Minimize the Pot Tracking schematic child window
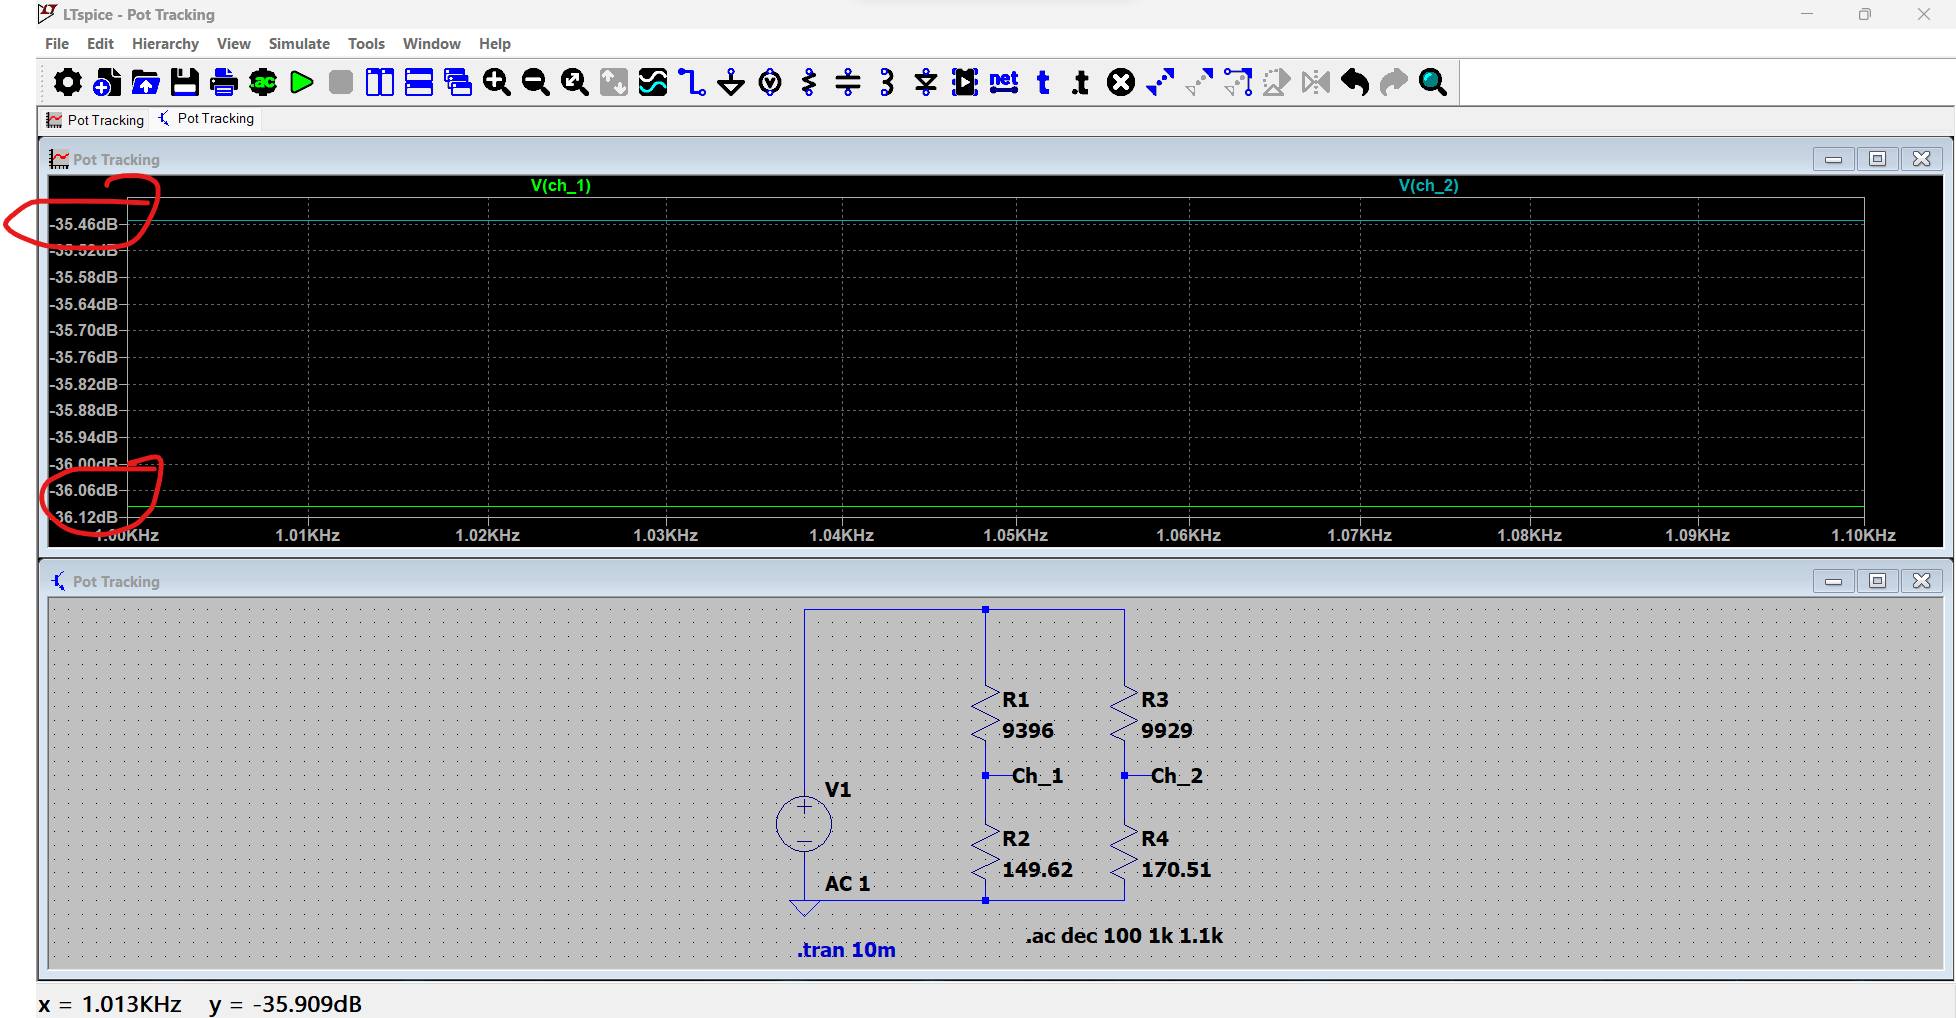The width and height of the screenshot is (1956, 1018). point(1833,581)
